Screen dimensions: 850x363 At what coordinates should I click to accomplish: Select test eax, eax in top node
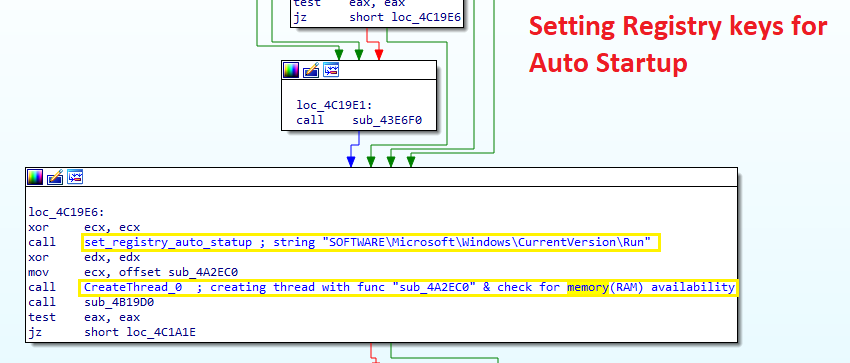click(x=349, y=3)
